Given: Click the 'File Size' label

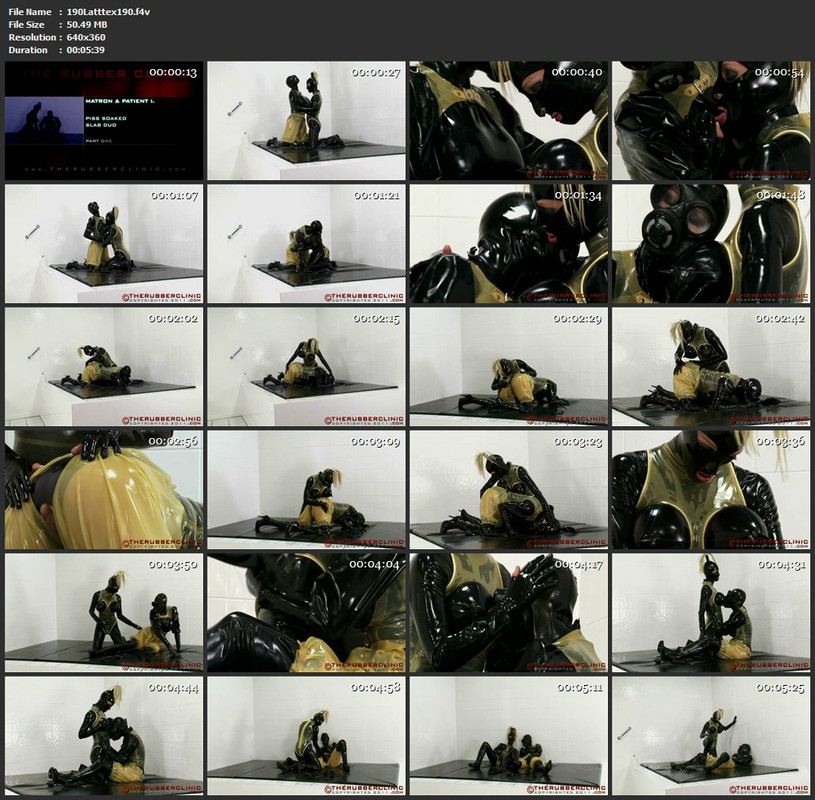Looking at the screenshot, I should point(26,24).
